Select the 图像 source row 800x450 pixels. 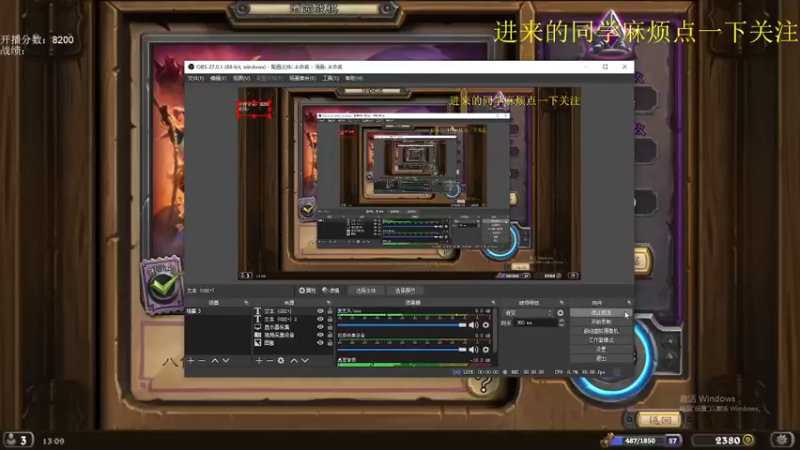[x=293, y=343]
